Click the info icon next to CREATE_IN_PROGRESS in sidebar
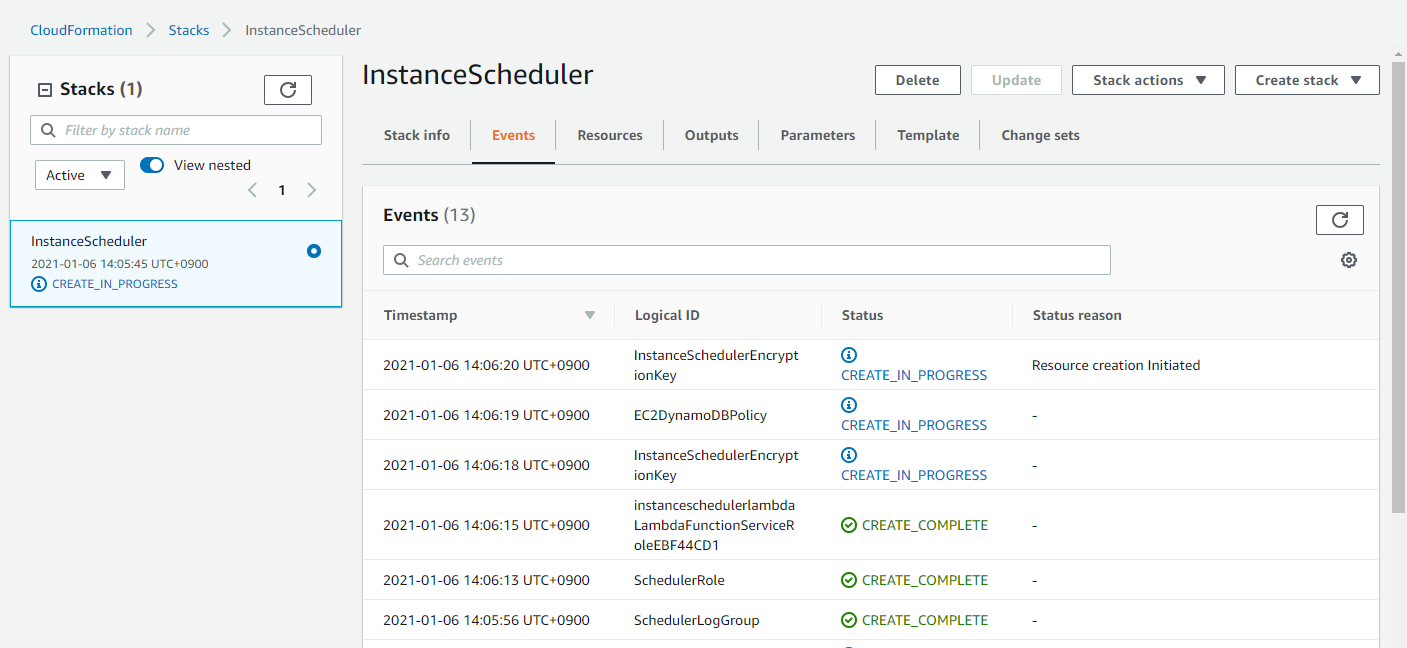This screenshot has height=648, width=1407. pyautogui.click(x=38, y=284)
